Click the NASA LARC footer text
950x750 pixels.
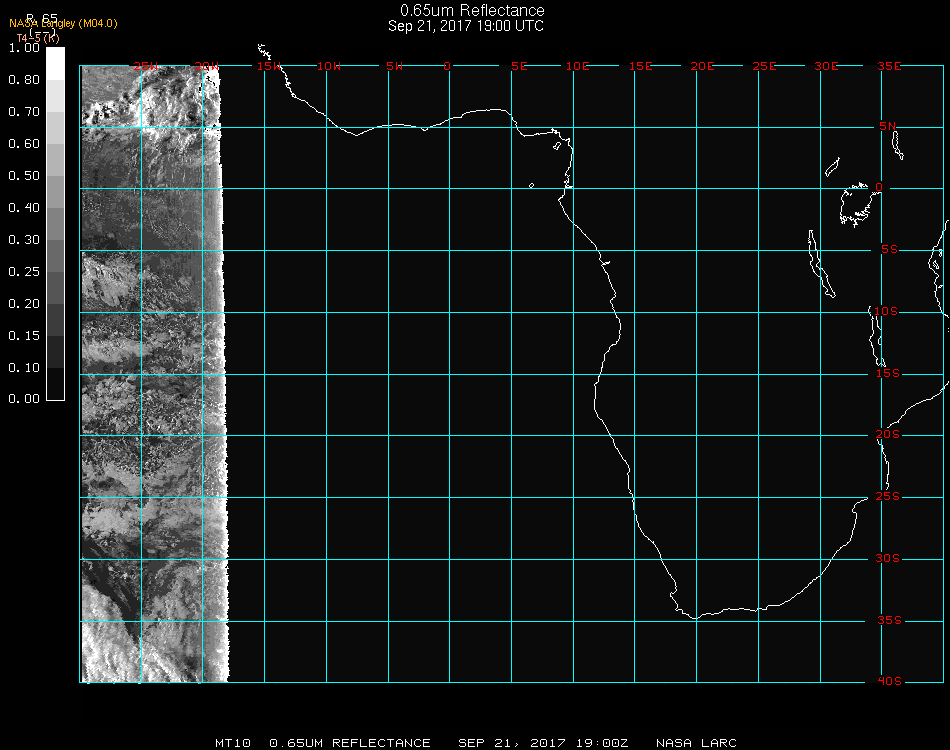tap(696, 743)
